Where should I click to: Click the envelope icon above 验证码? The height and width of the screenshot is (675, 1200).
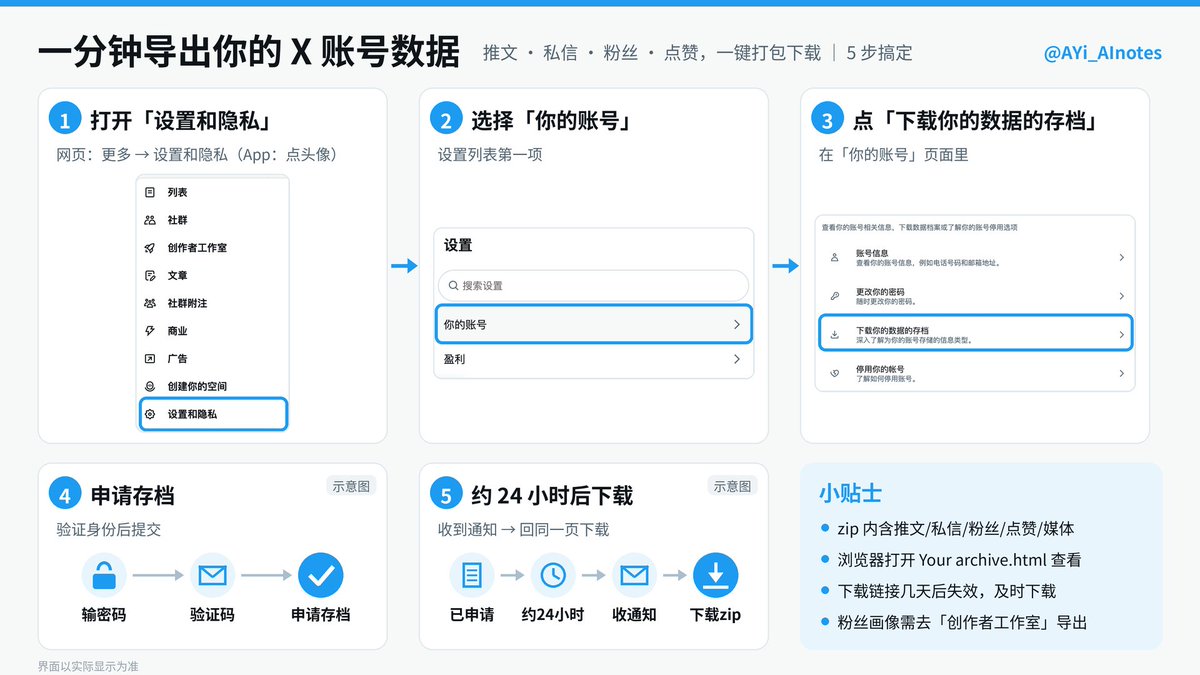coord(212,576)
